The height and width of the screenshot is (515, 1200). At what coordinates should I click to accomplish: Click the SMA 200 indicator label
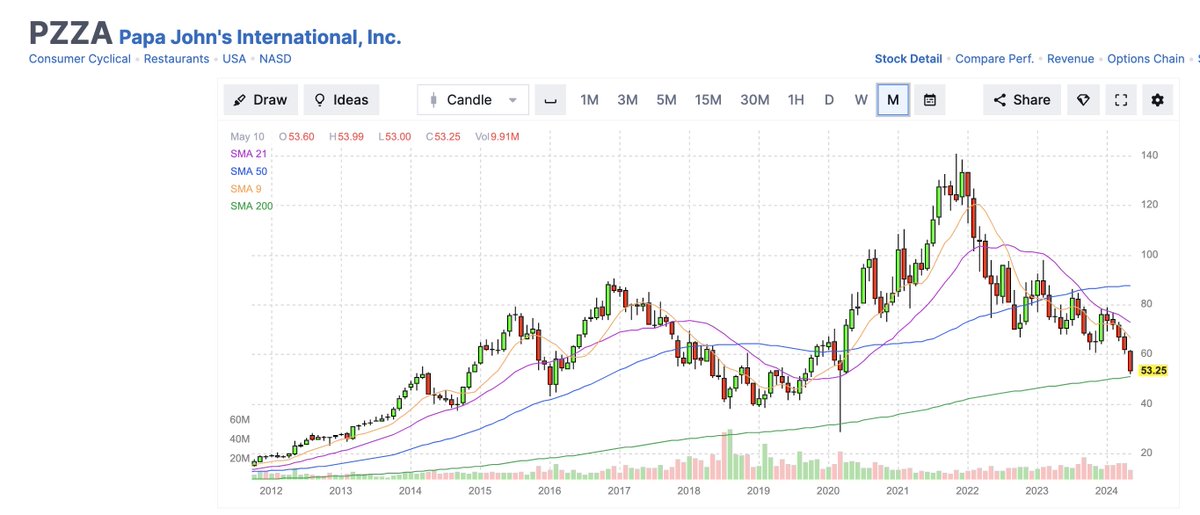(x=251, y=206)
